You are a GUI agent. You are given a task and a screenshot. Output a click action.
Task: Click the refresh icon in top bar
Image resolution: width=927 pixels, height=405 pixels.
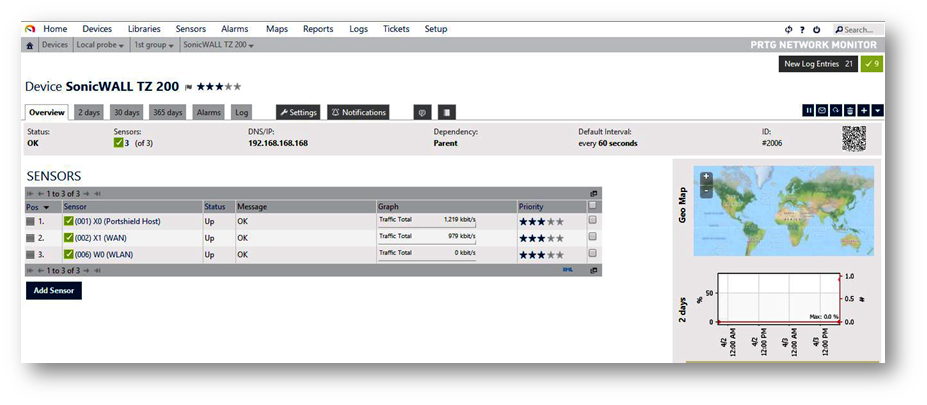coord(789,30)
